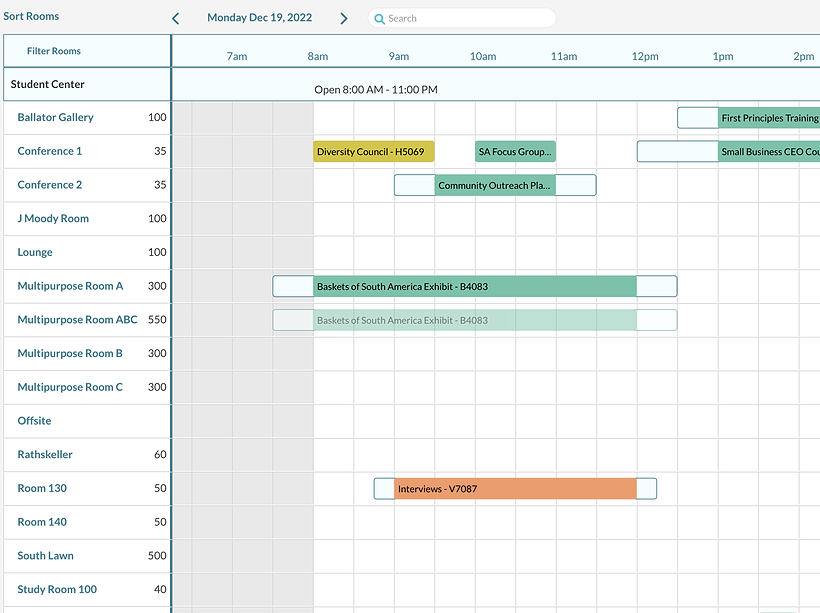The width and height of the screenshot is (820, 613).
Task: Open the date picker on Monday Dec 19, 2022
Action: point(259,17)
